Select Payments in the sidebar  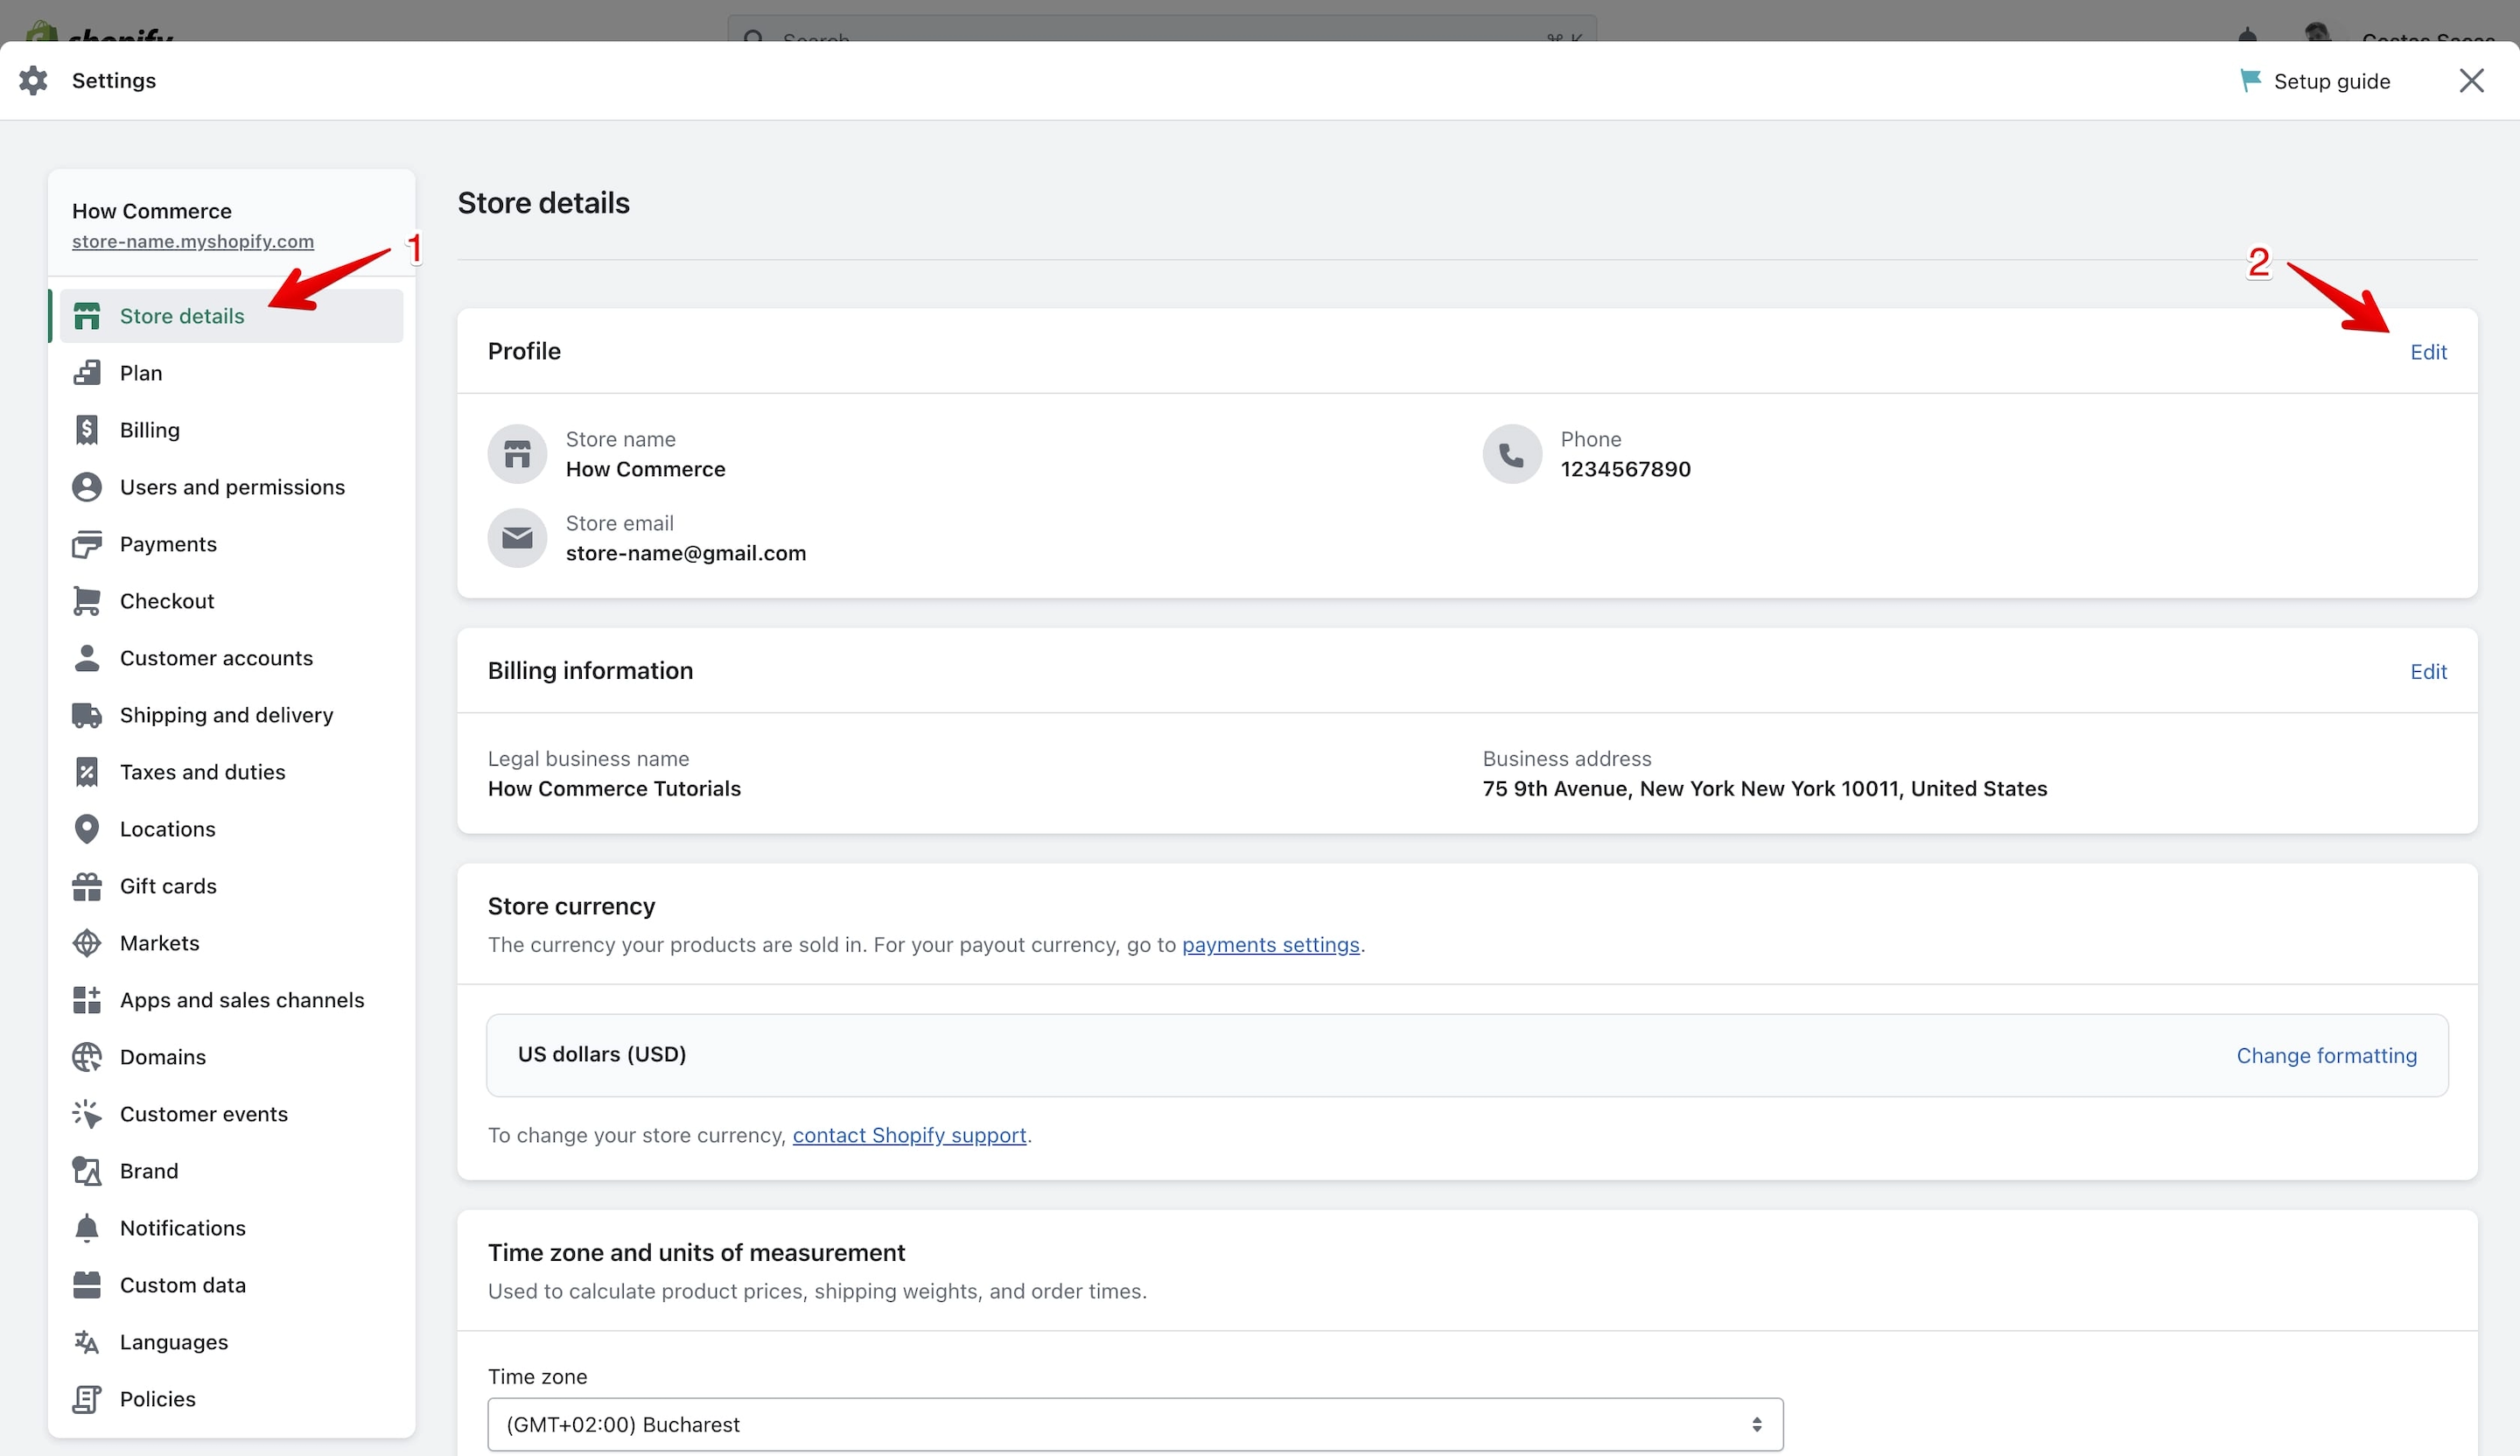(231, 544)
